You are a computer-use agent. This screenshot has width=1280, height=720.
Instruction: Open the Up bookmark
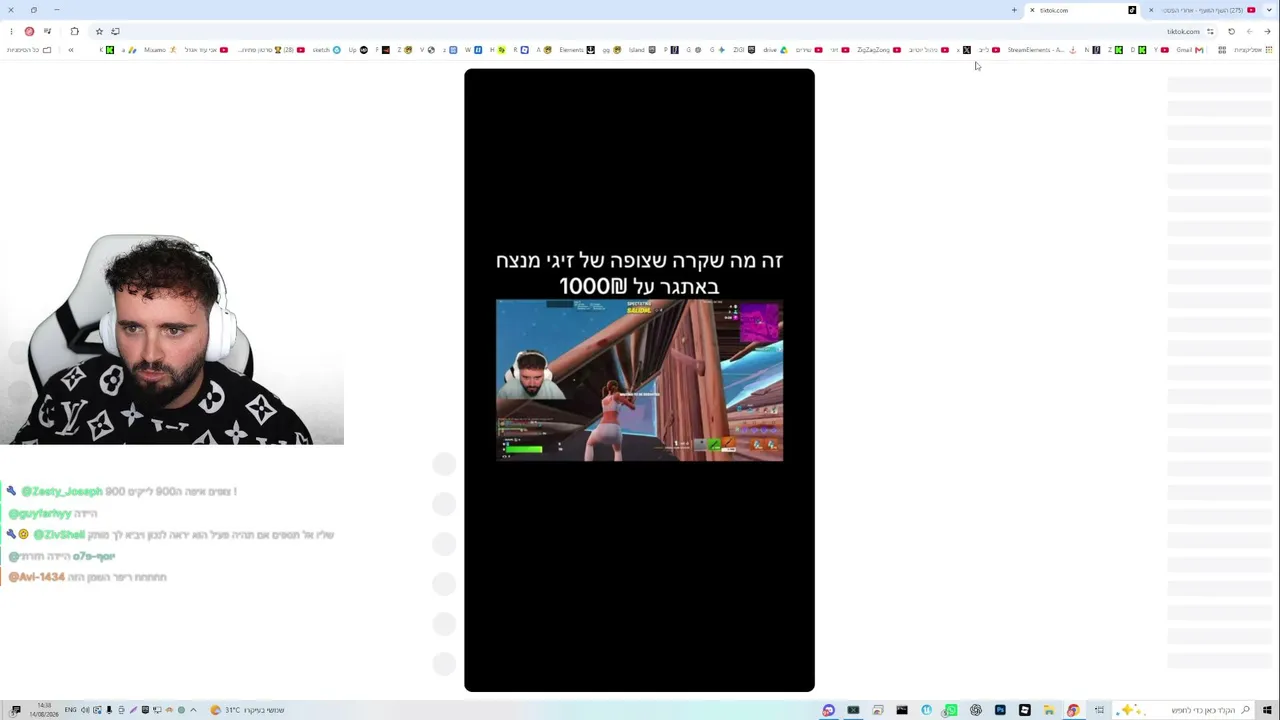click(358, 50)
